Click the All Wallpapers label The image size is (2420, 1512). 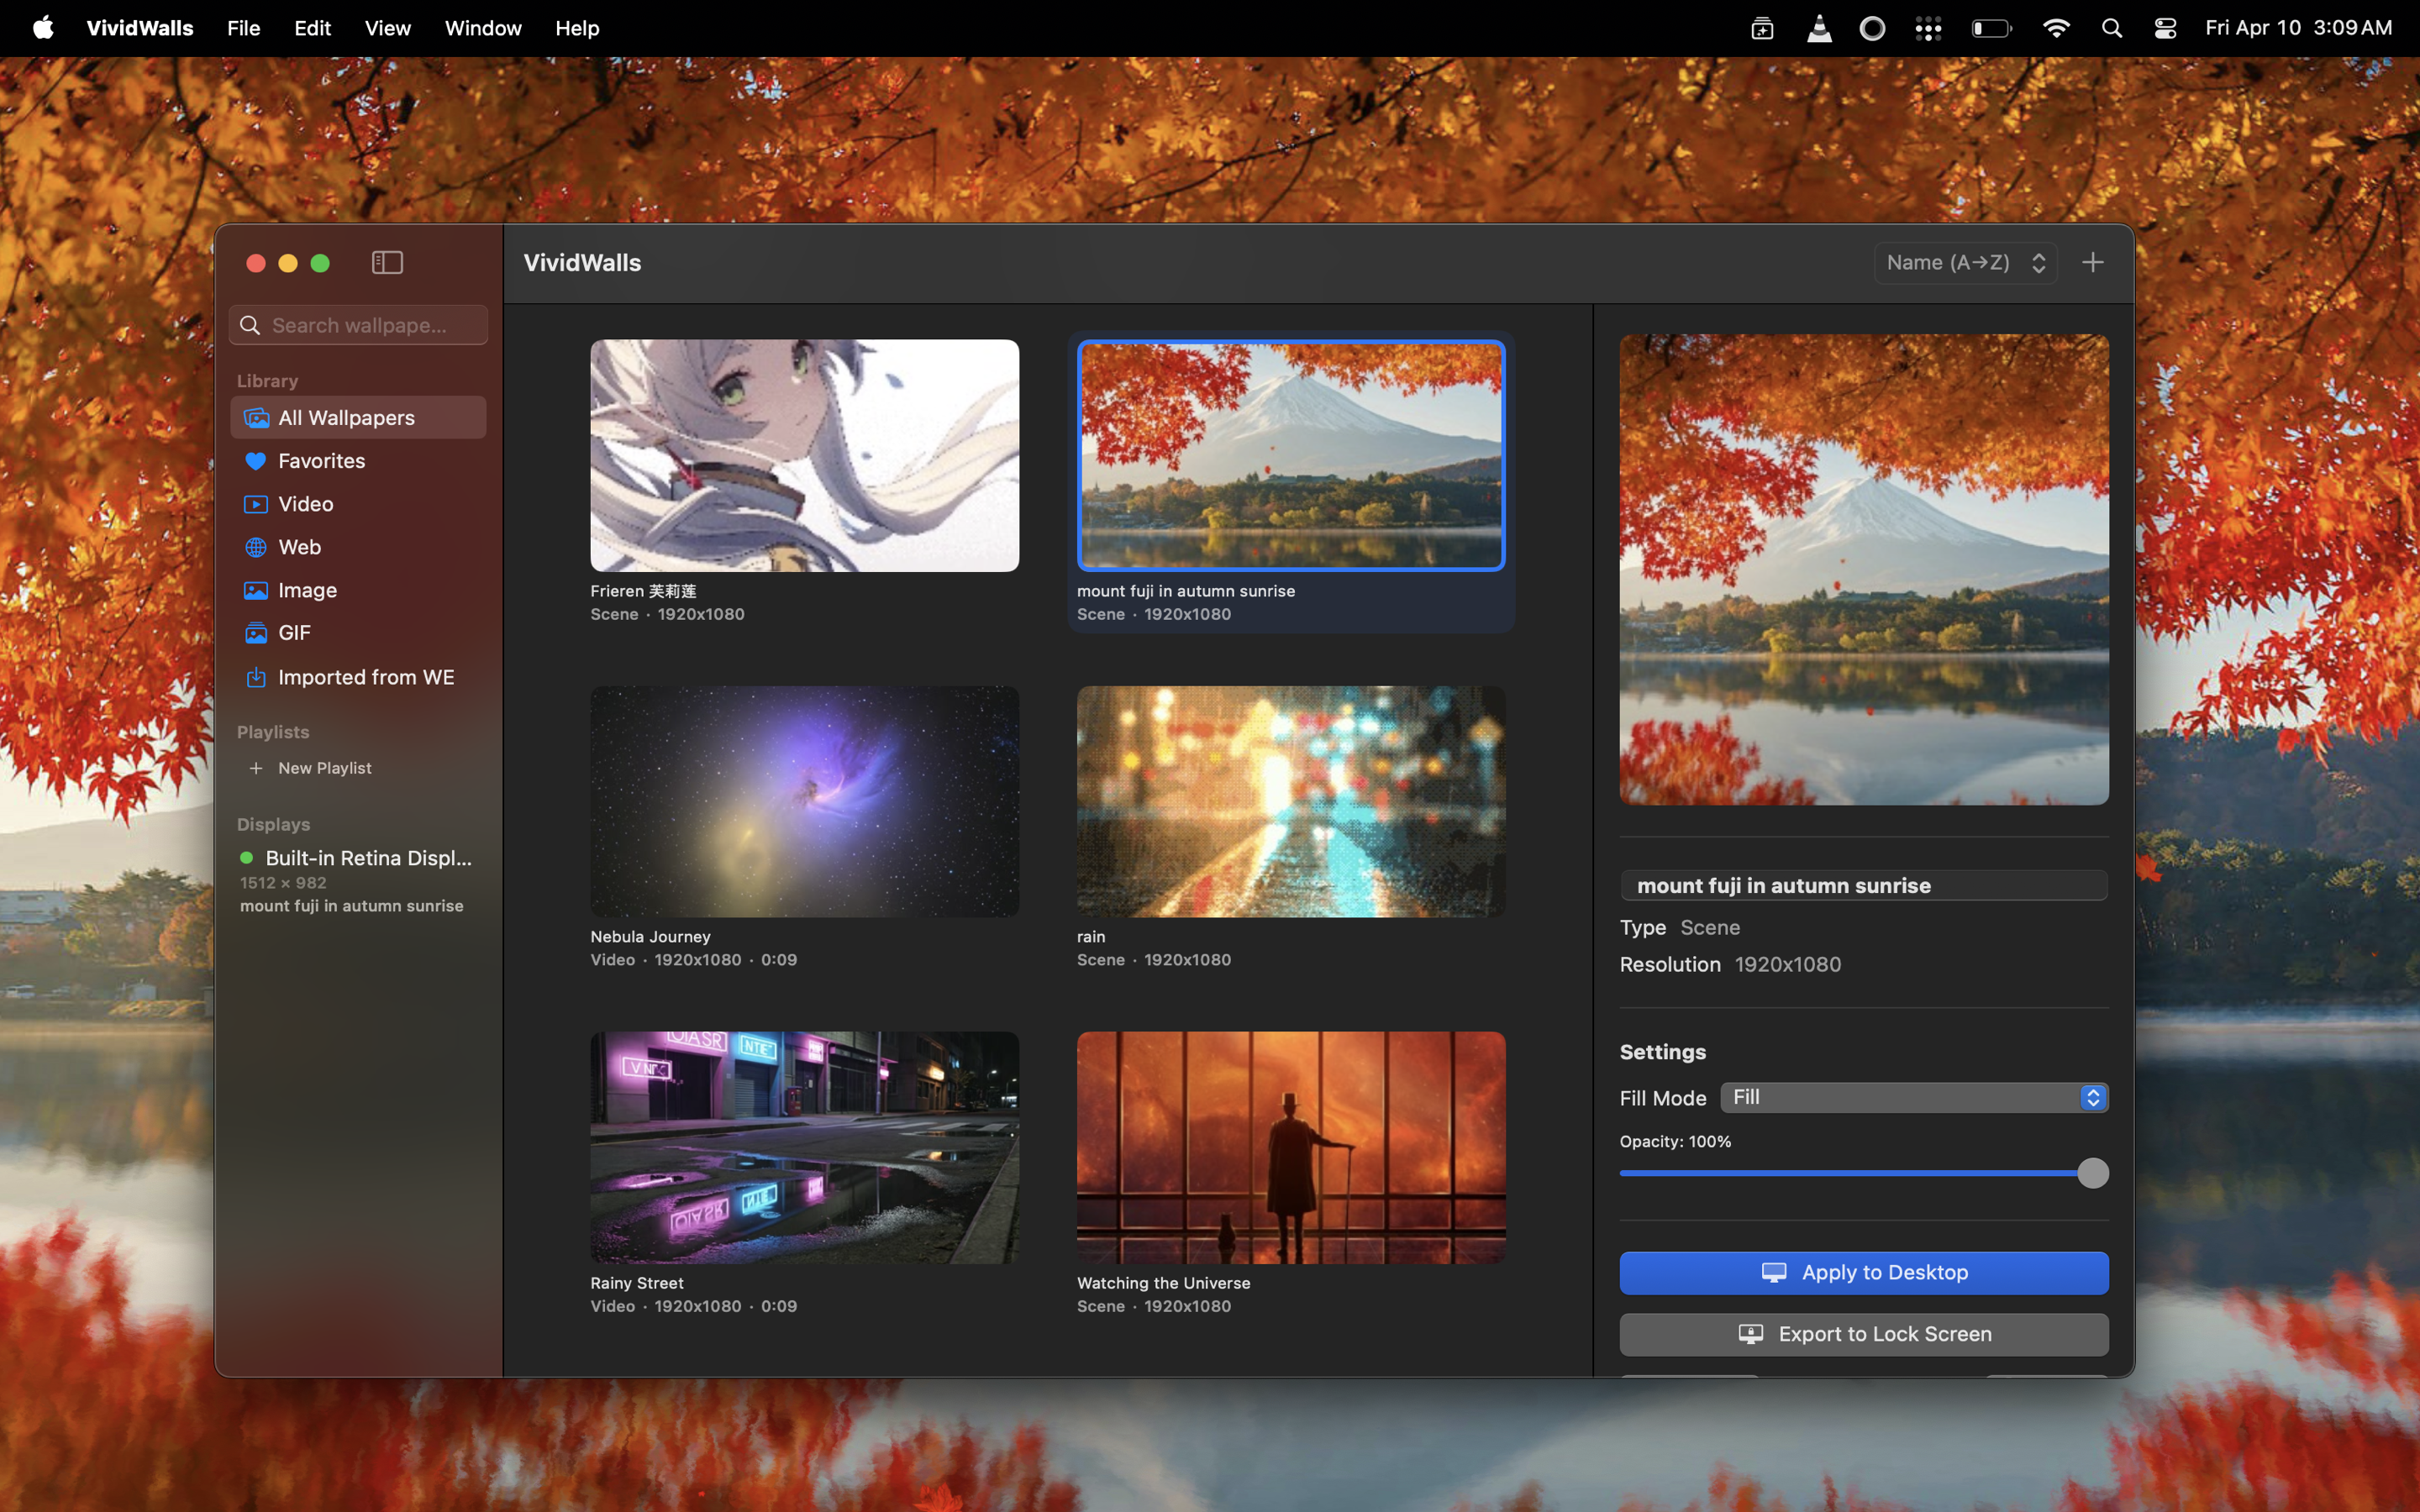346,418
